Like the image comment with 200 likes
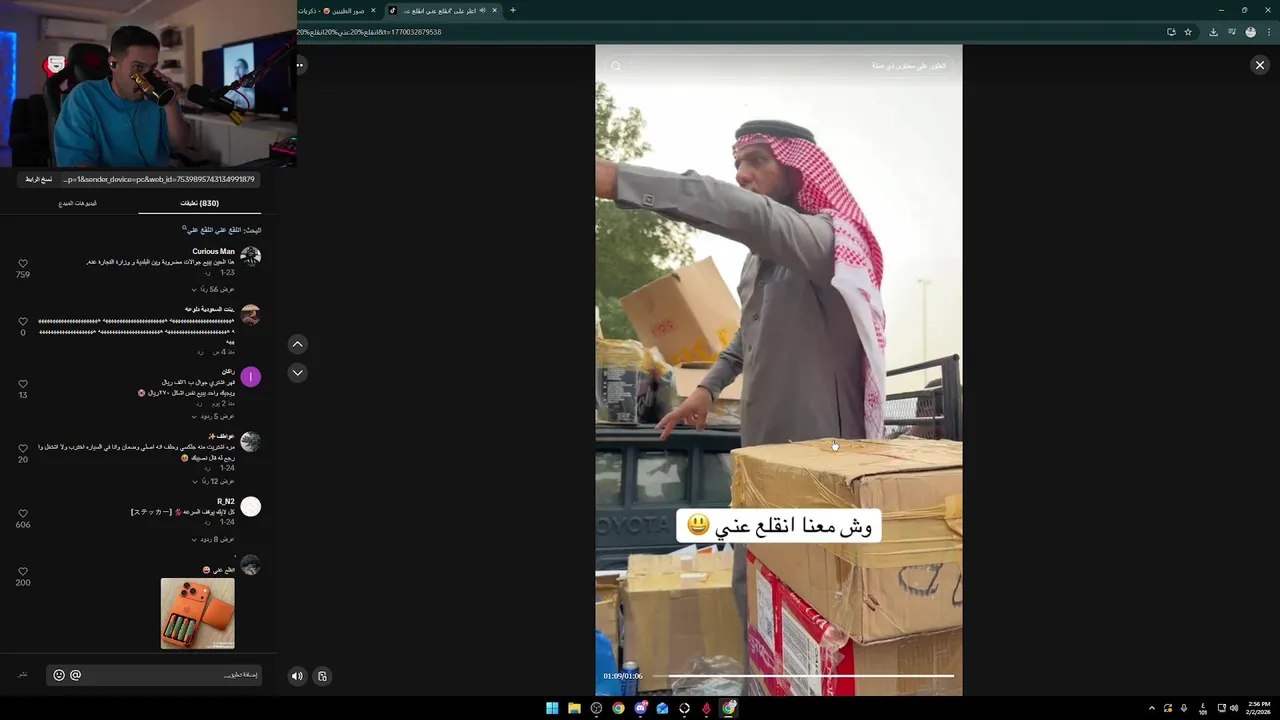1280x720 pixels. tap(23, 572)
